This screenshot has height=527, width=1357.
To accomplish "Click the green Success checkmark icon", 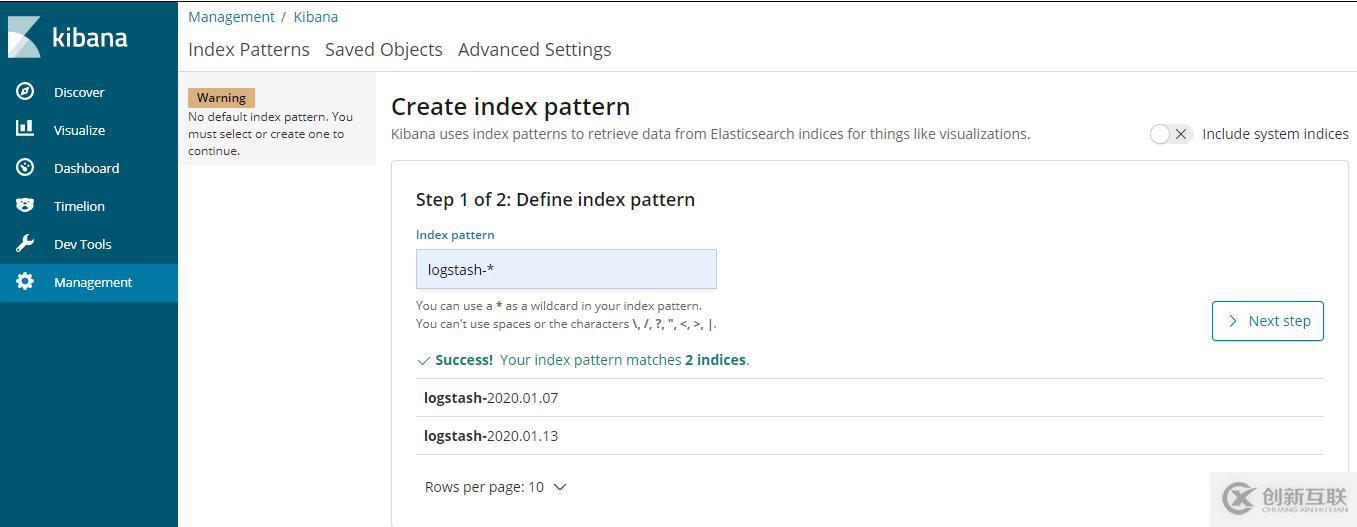I will pos(424,360).
